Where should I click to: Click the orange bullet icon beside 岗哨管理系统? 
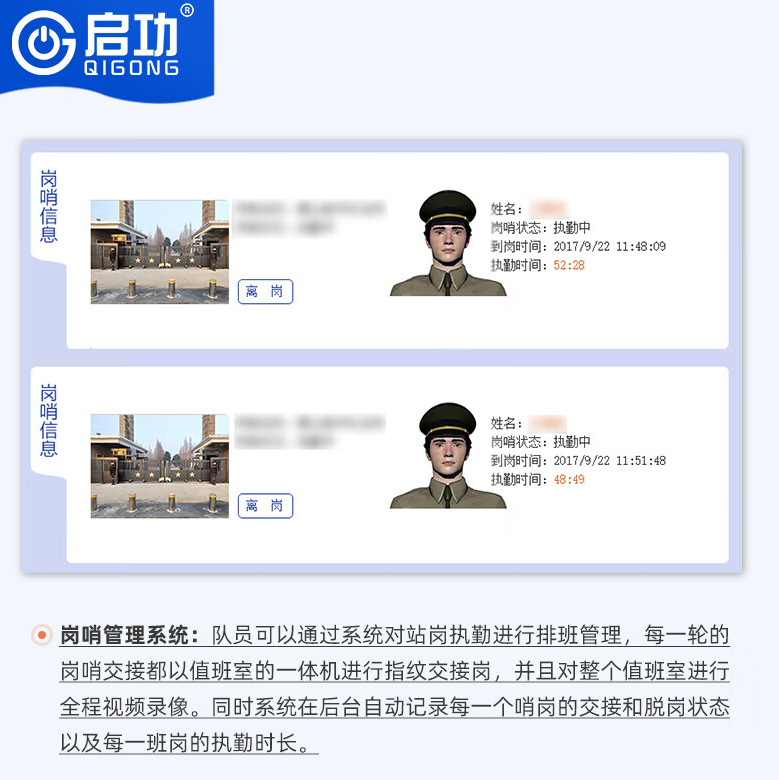(42, 635)
